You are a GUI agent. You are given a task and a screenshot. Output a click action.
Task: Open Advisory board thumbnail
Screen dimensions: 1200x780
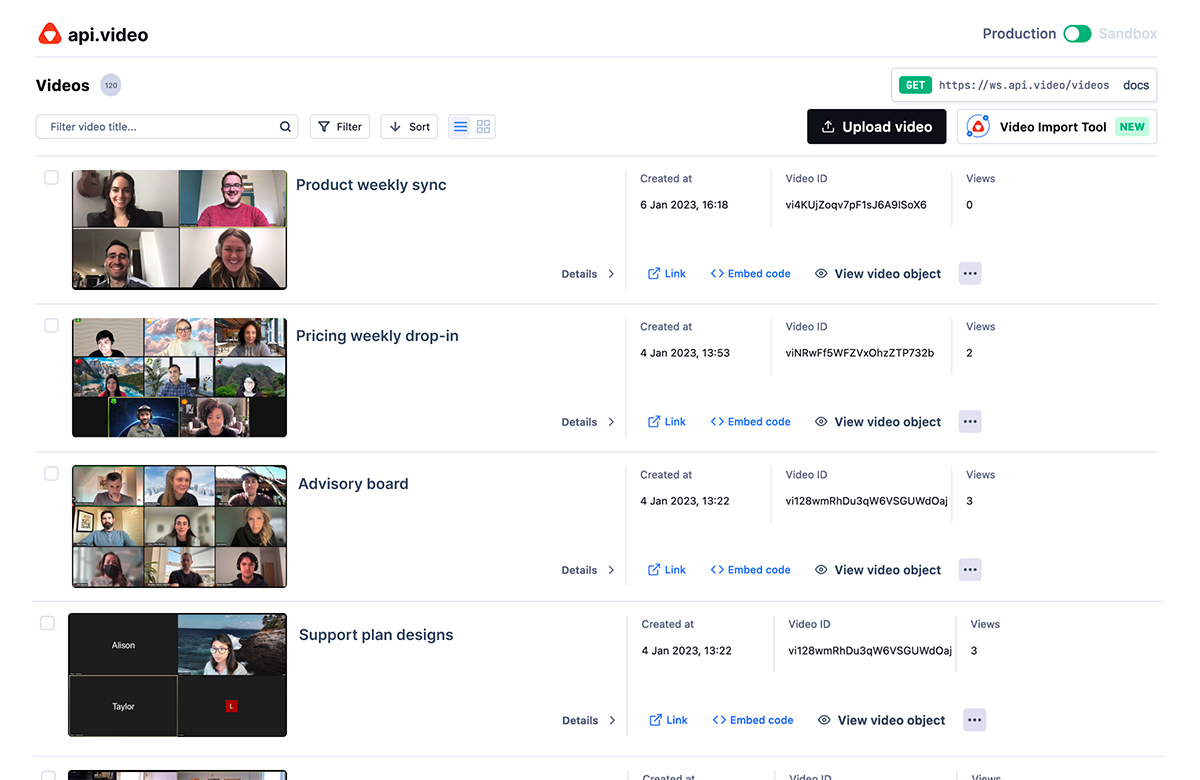click(179, 526)
